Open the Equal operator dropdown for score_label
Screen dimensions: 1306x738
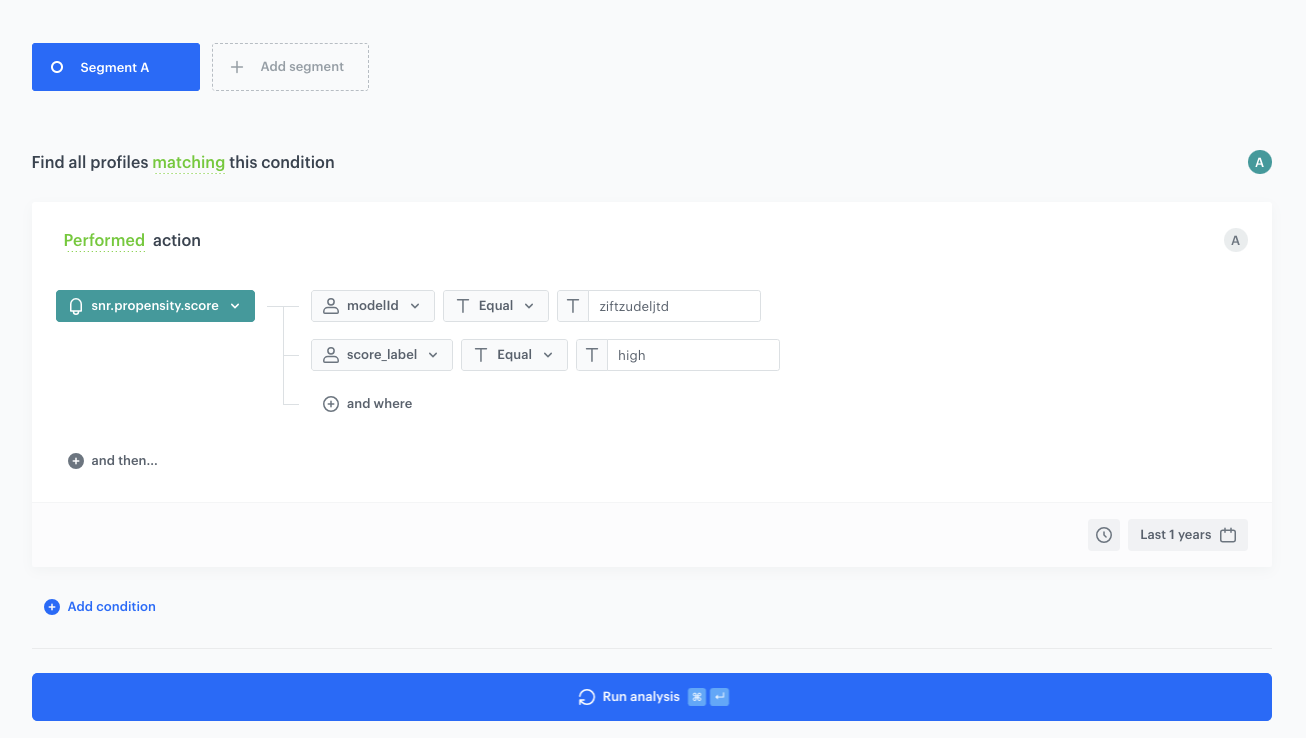tap(514, 355)
